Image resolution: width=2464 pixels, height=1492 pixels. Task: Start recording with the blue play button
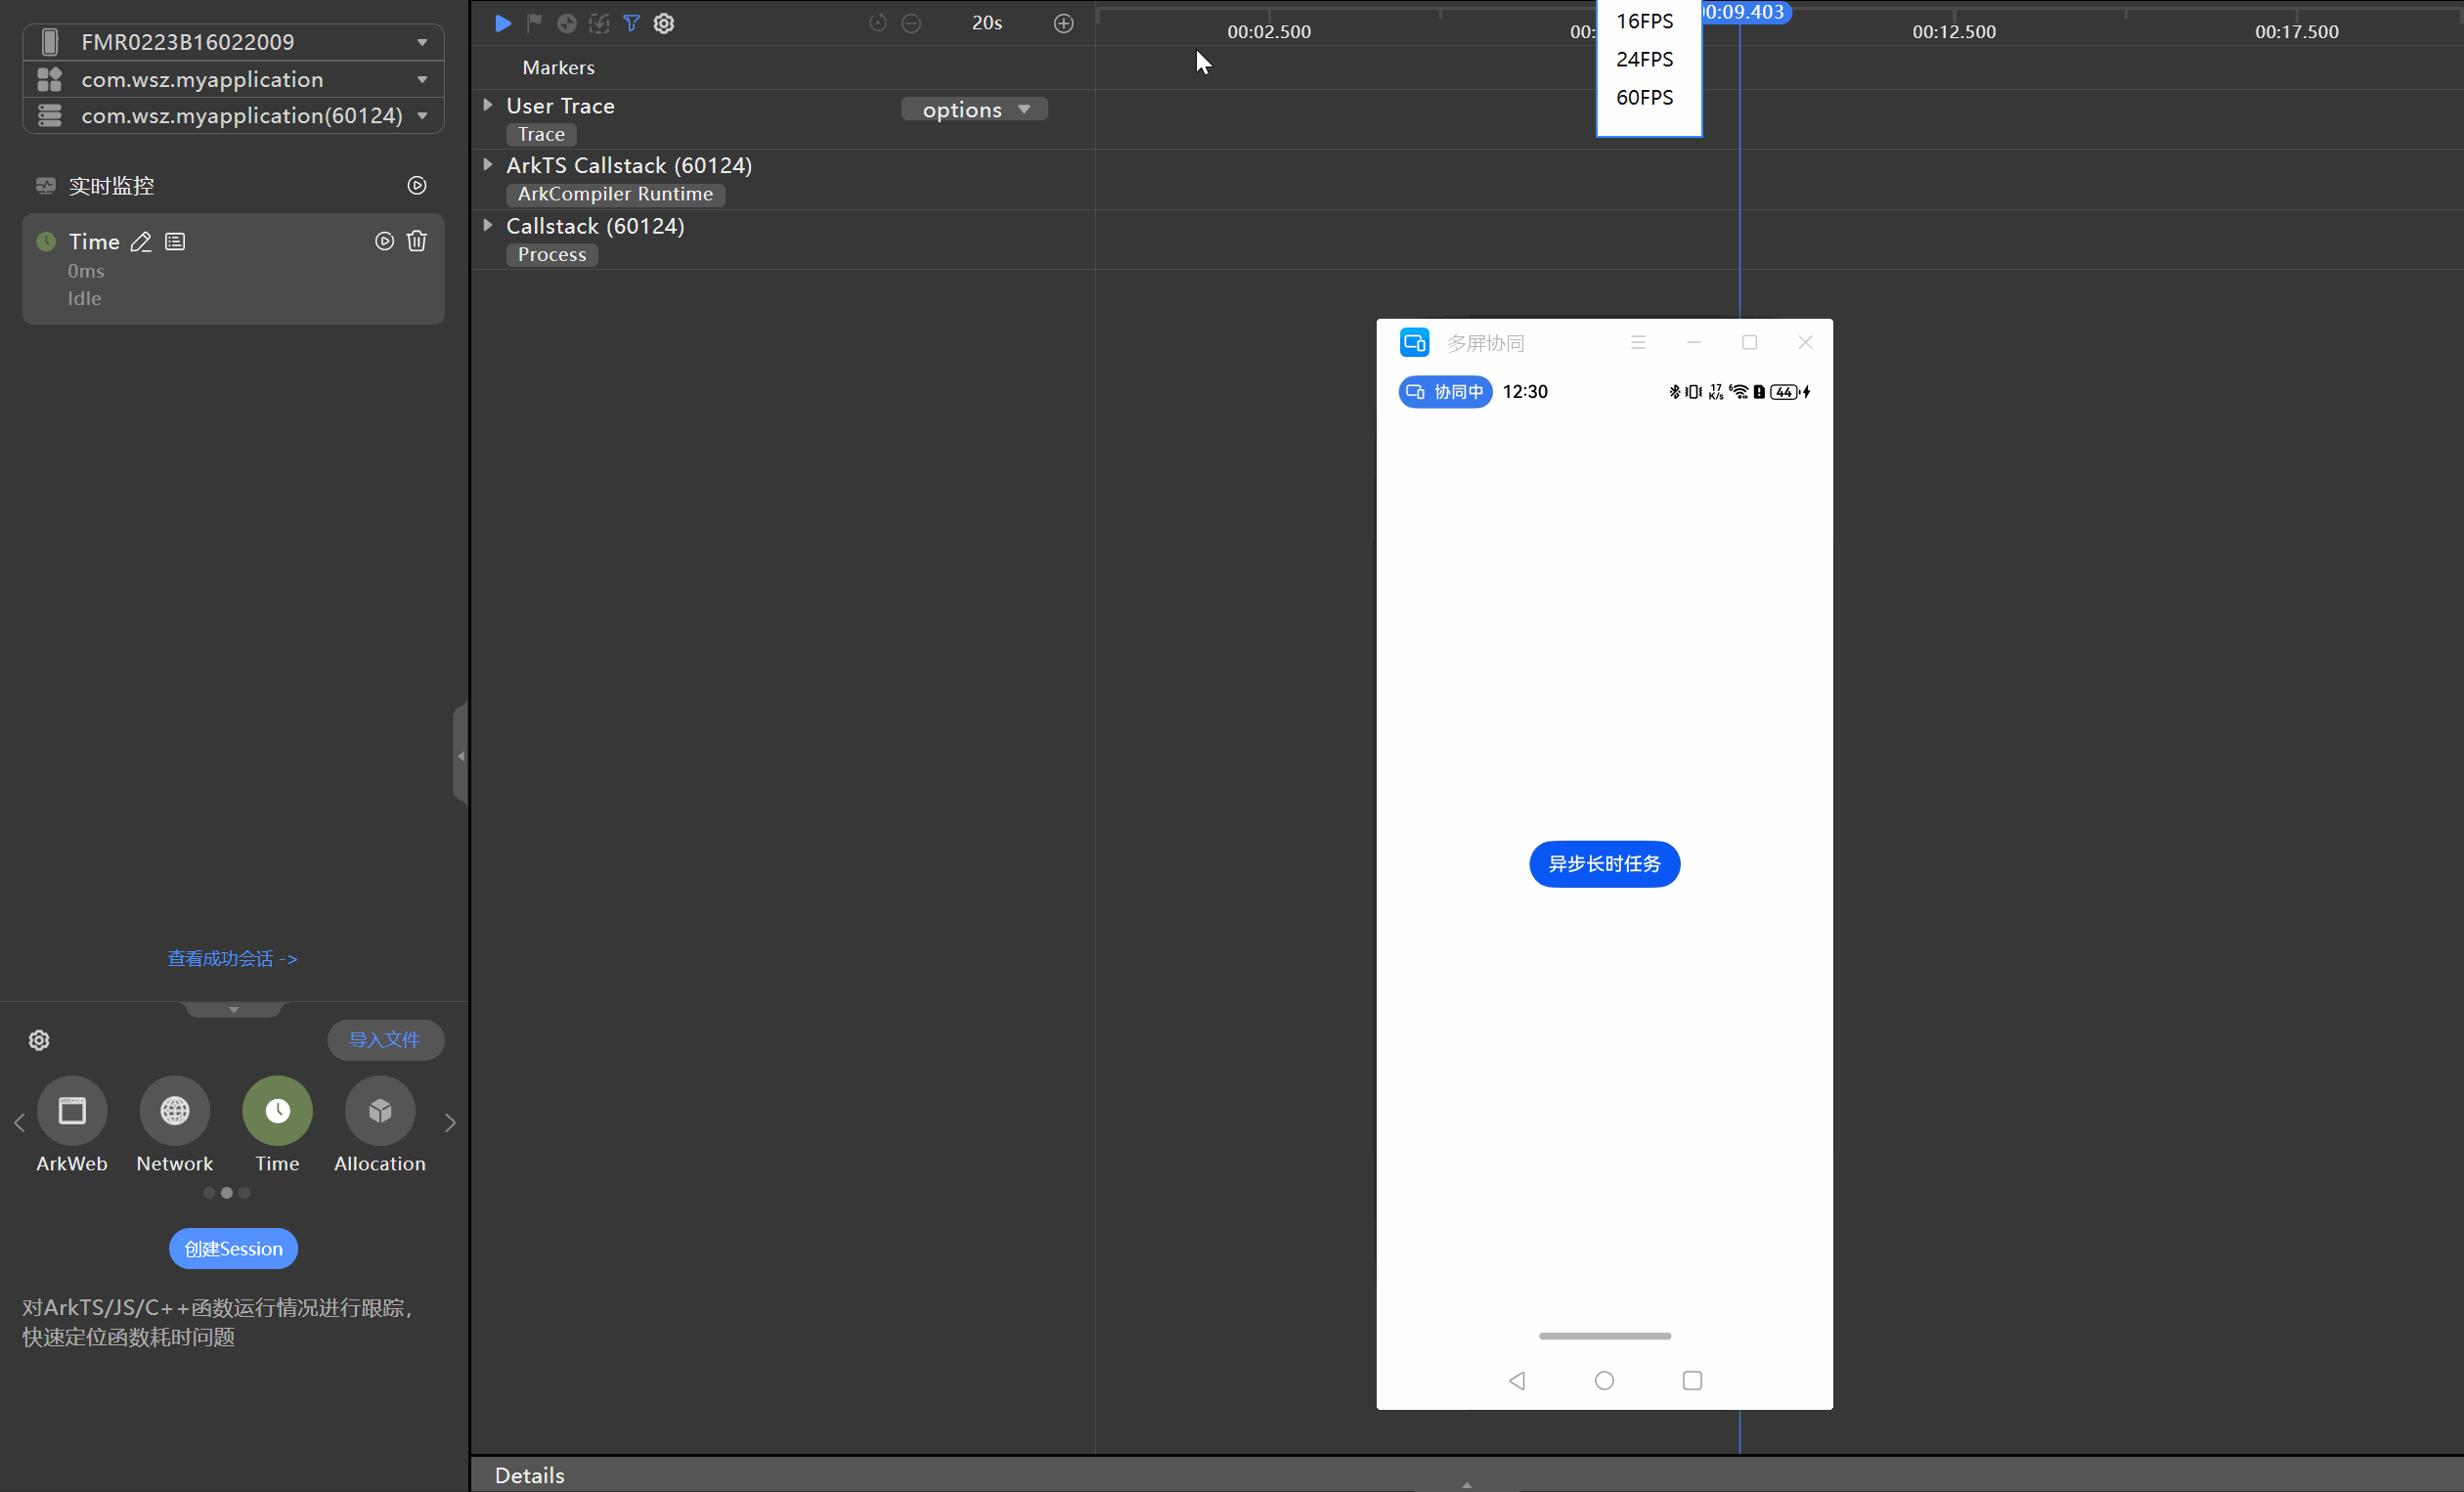click(503, 23)
